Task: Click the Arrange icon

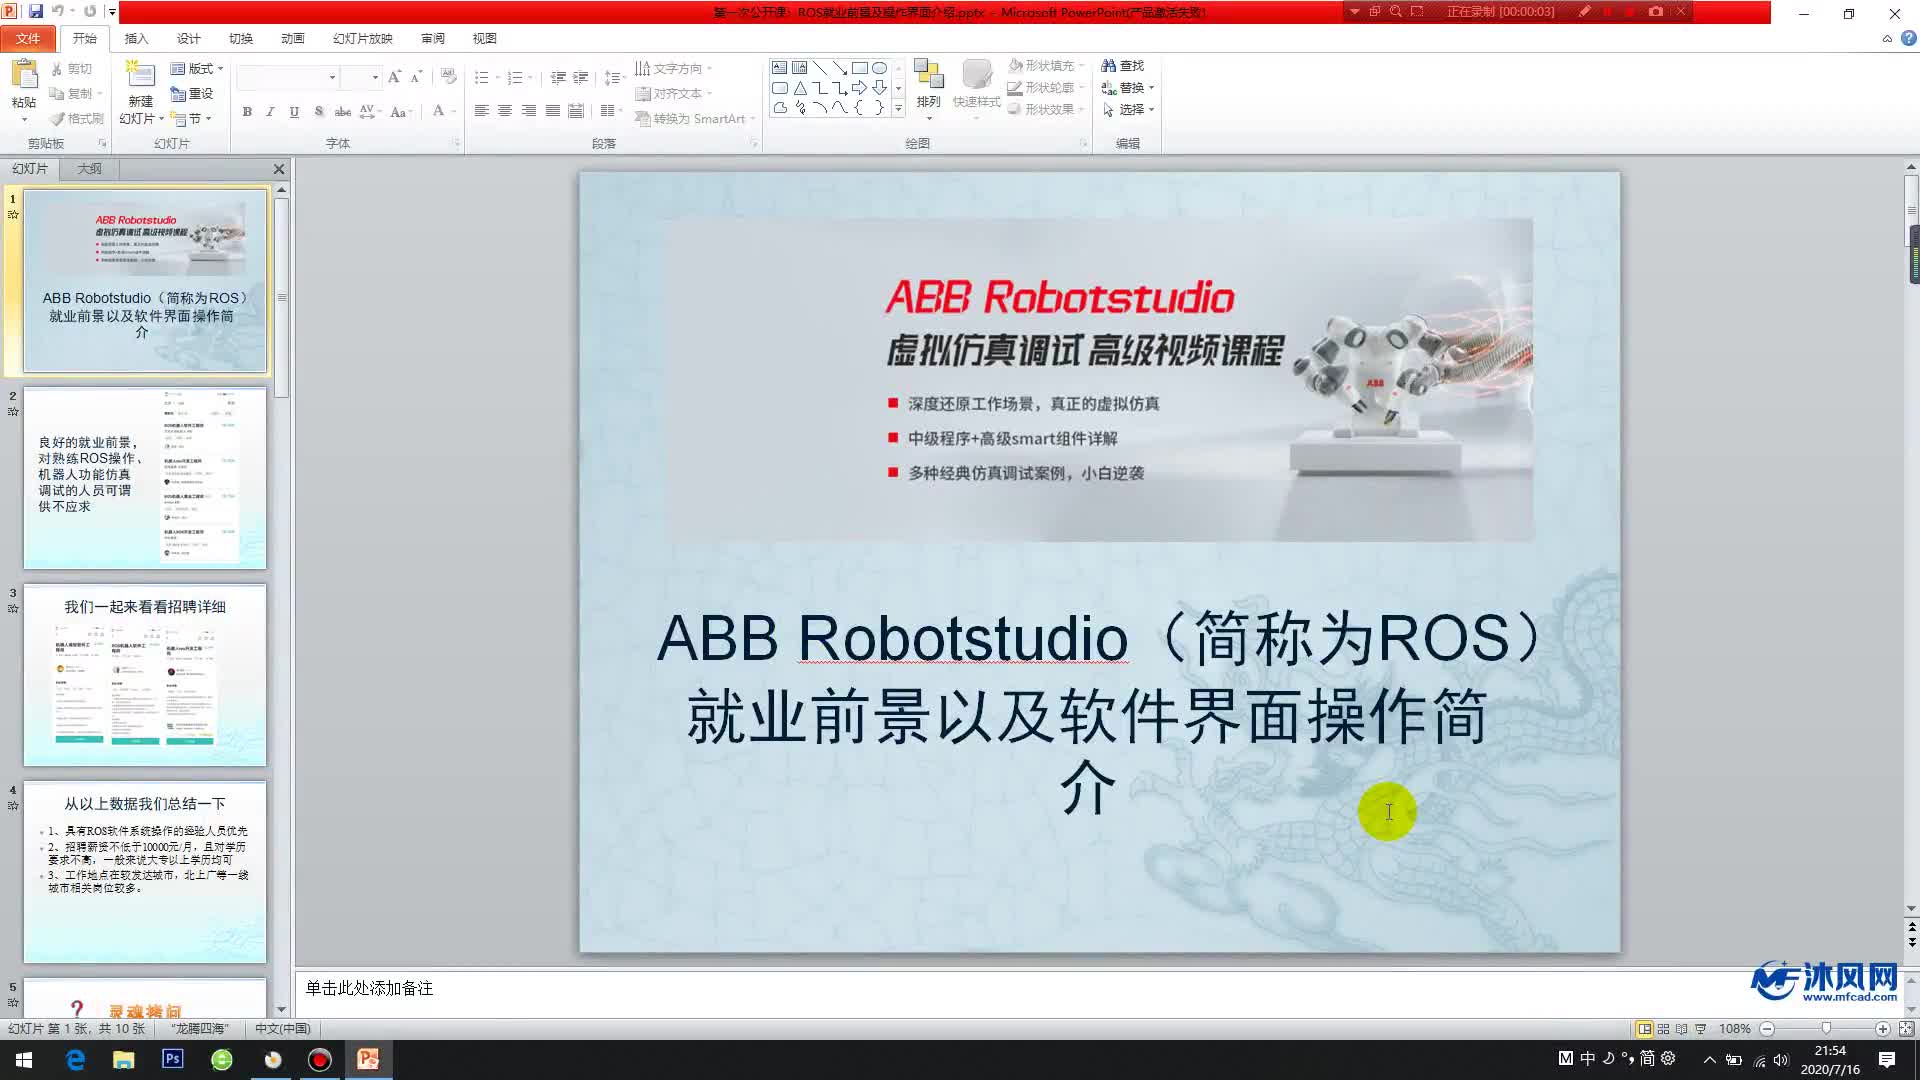Action: click(x=929, y=76)
